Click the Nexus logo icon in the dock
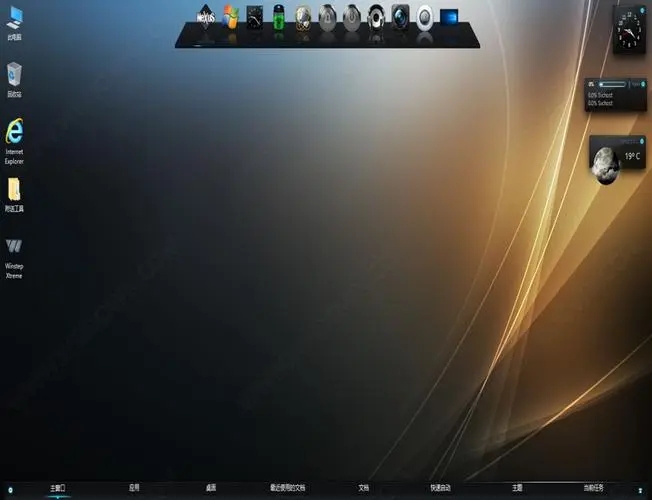Viewport: 652px width, 500px height. 205,18
